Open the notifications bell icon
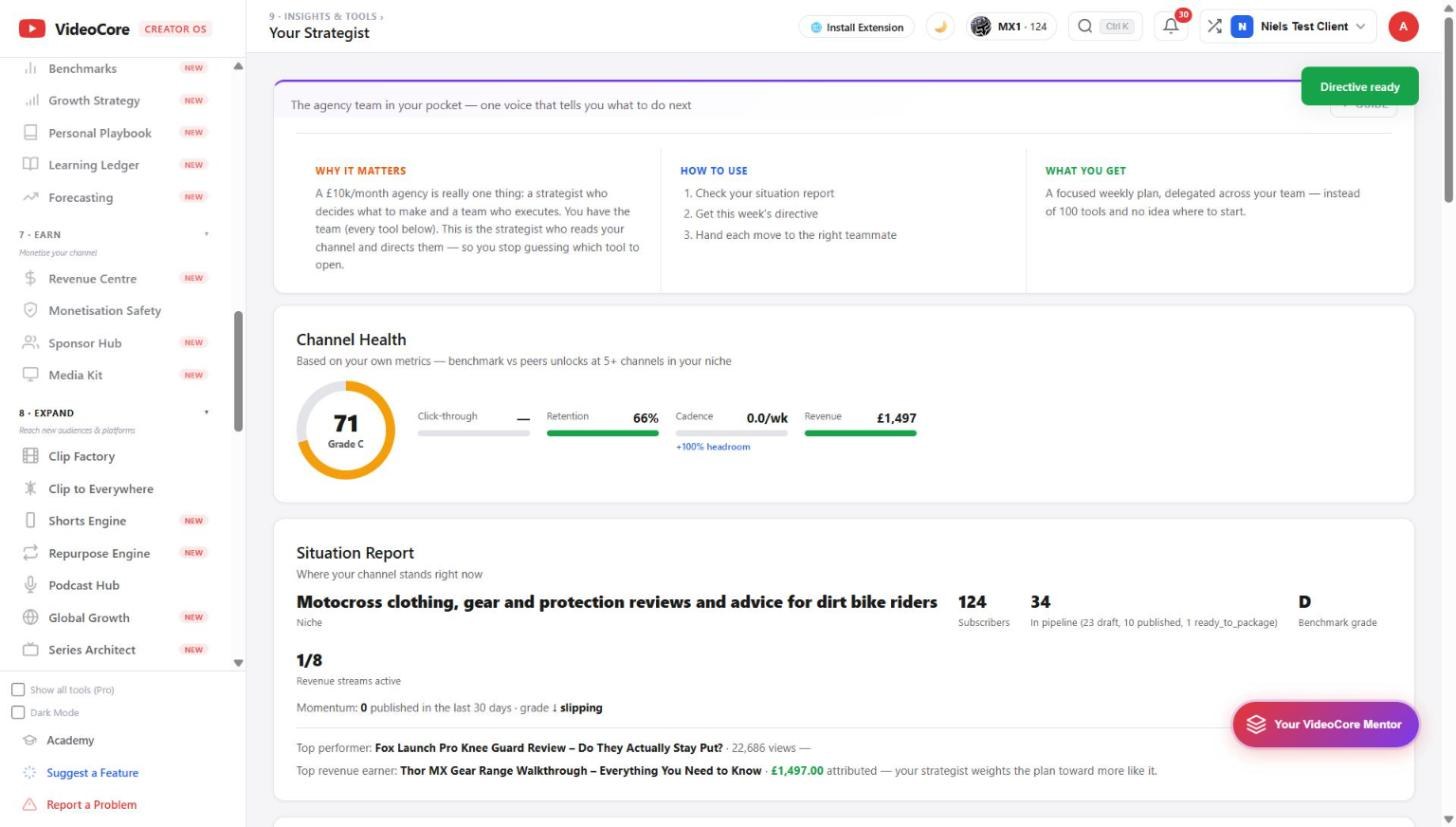The height and width of the screenshot is (827, 1456). tap(1170, 27)
